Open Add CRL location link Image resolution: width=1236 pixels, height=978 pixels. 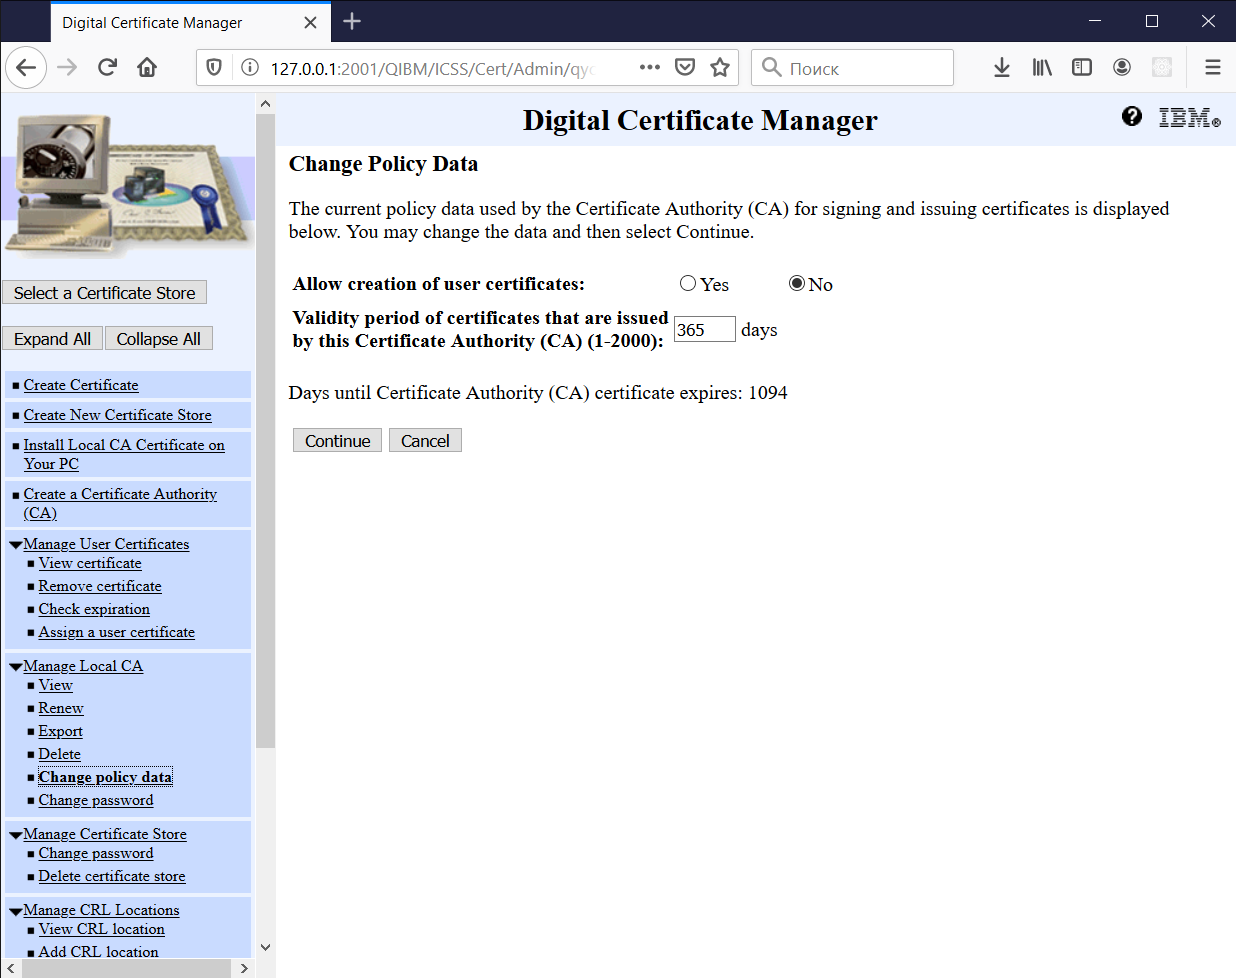(x=98, y=952)
